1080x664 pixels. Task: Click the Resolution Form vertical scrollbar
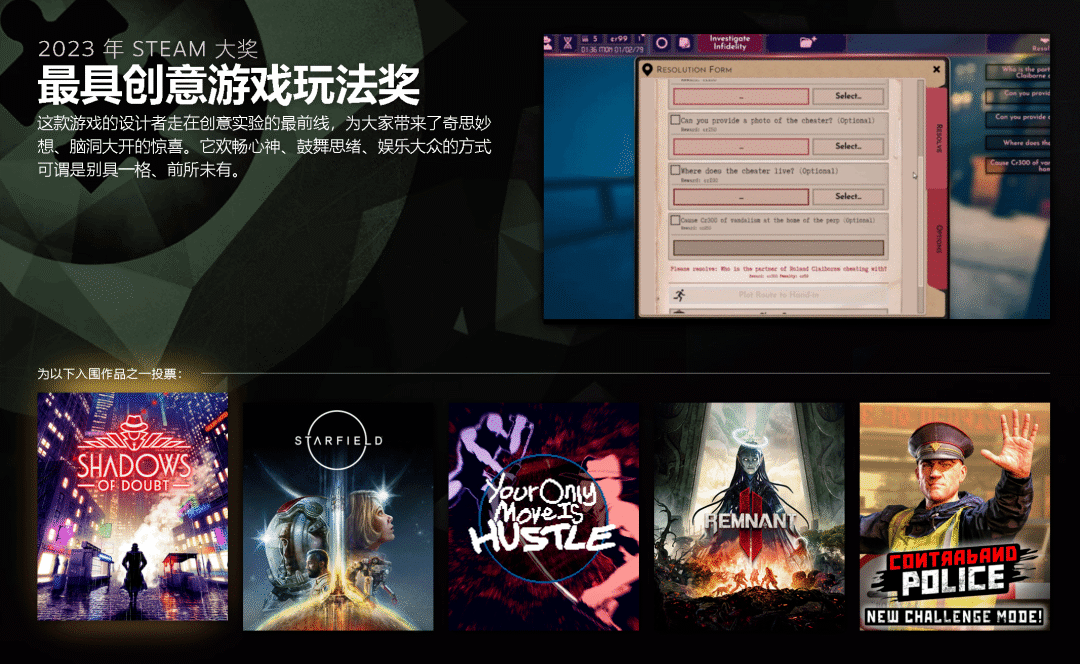coord(920,196)
